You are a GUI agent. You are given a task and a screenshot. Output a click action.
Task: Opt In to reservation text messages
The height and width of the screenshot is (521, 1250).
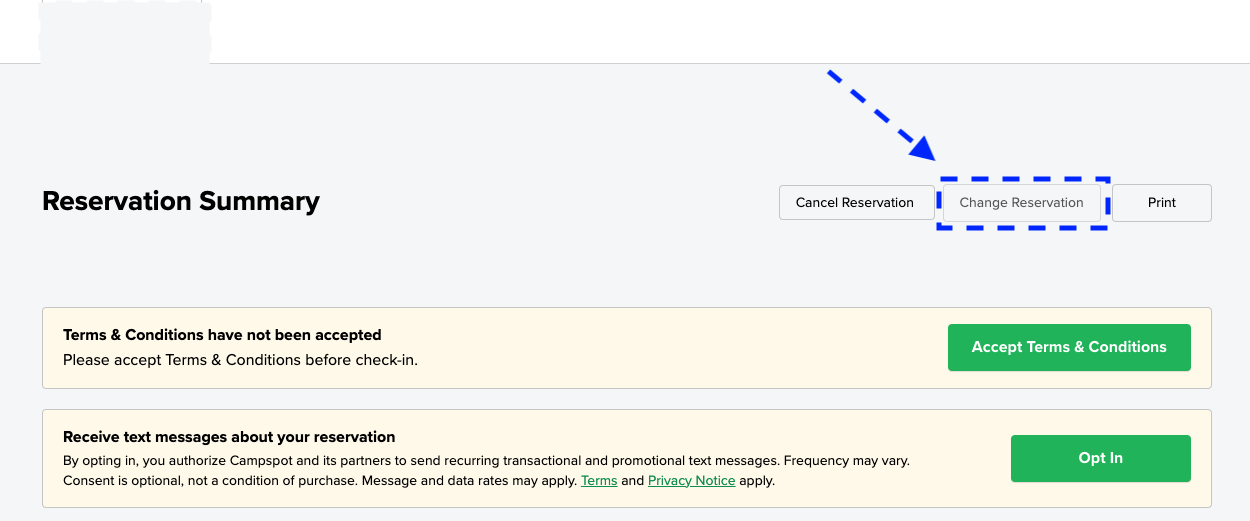click(x=1100, y=458)
